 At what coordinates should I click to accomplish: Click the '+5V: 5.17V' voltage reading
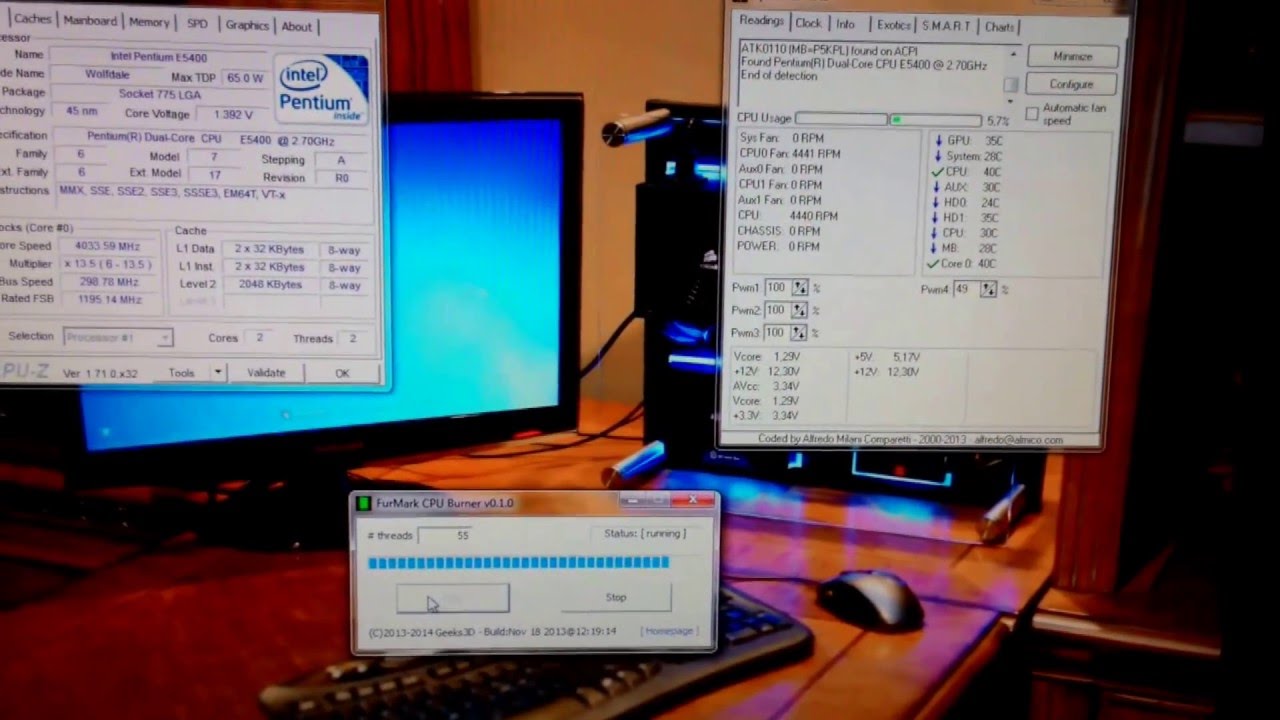coord(887,356)
